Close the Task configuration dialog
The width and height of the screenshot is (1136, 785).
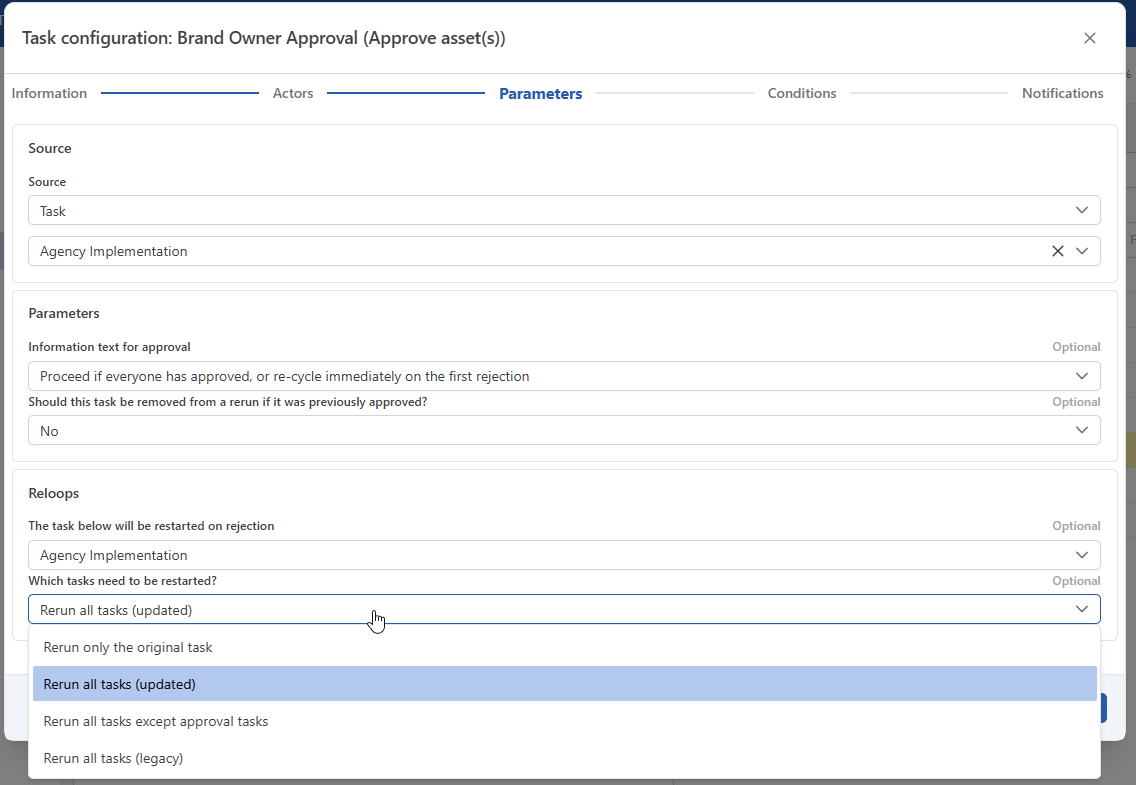click(x=1089, y=38)
